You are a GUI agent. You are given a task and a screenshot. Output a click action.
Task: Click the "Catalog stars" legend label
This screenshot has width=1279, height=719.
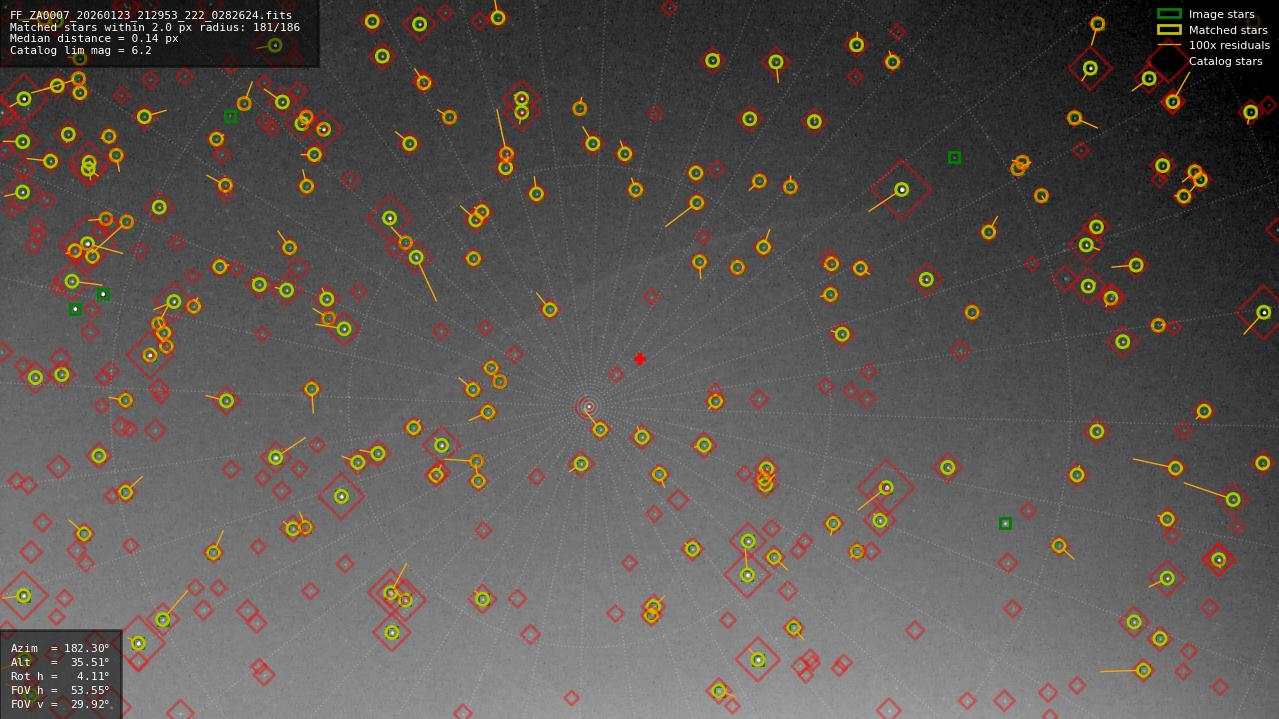pos(1225,62)
